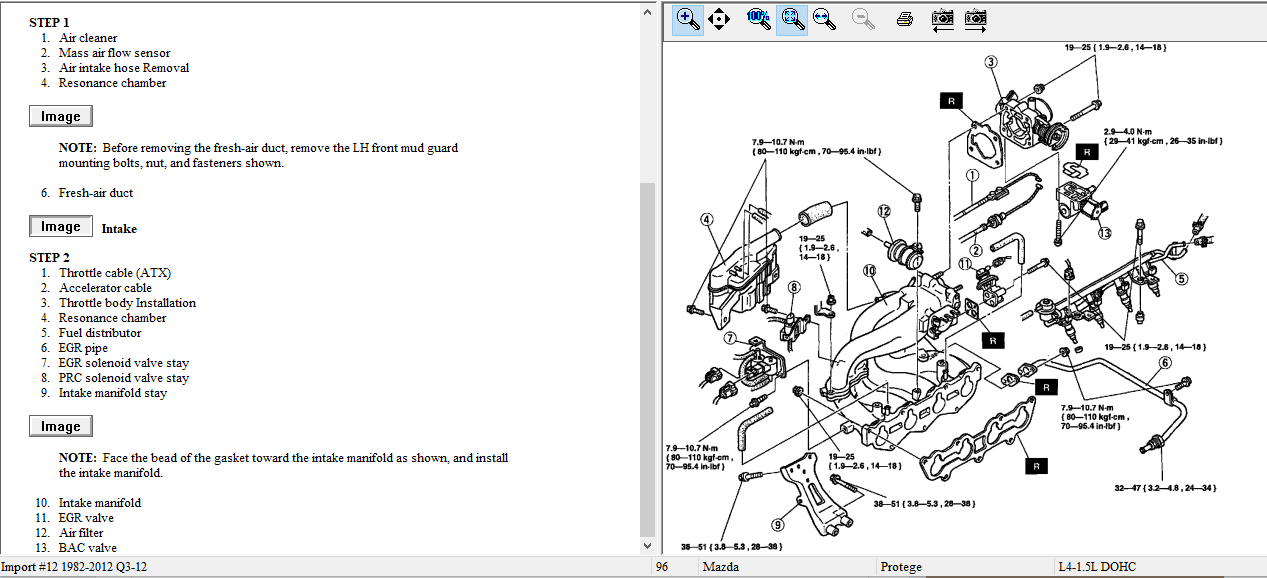Click 'EGR solenoid valve stay' step
The image size is (1267, 578).
124,363
